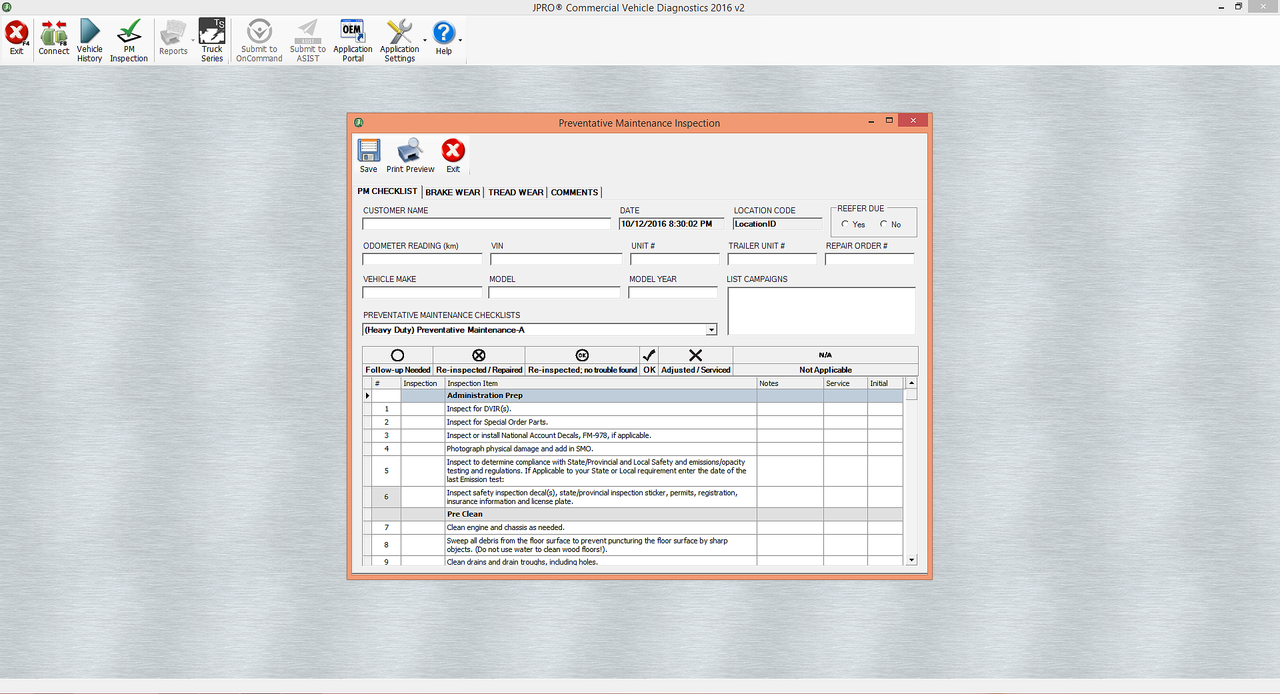Open the Application Portal OEM icon
1280x694 pixels.
(x=353, y=41)
